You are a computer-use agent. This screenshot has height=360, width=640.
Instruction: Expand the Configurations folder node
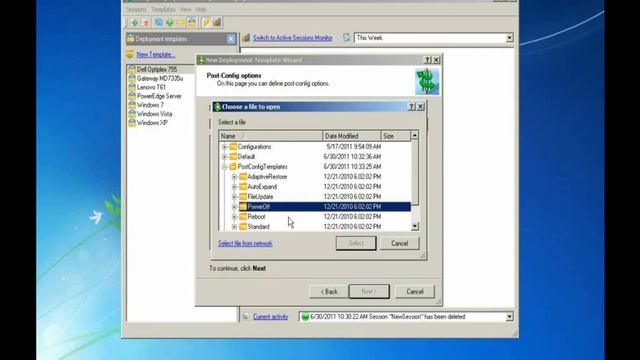(x=224, y=147)
